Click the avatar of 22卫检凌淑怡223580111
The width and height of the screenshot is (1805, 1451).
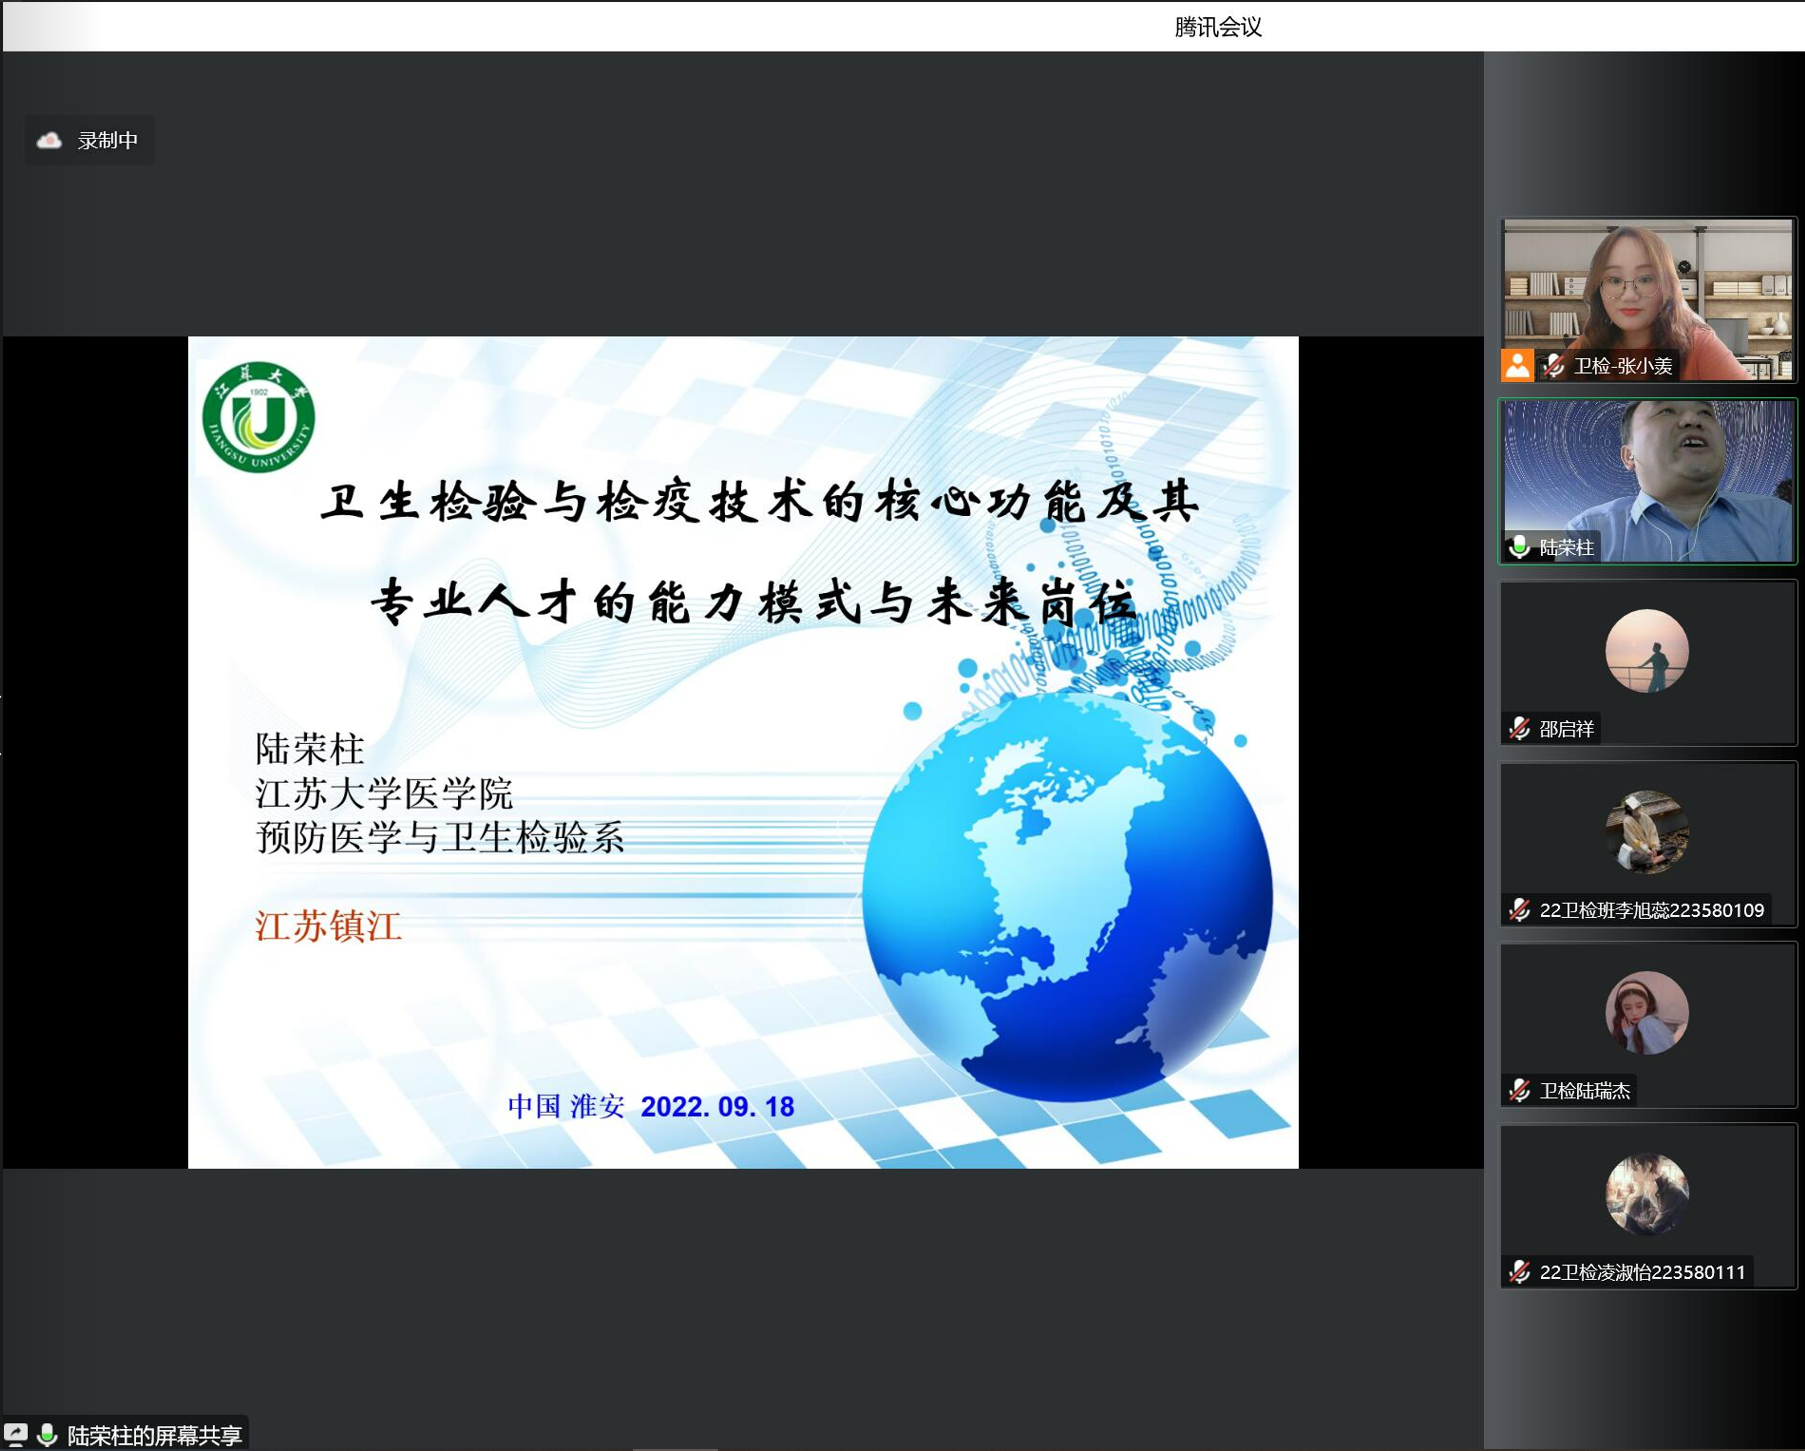(1646, 1194)
